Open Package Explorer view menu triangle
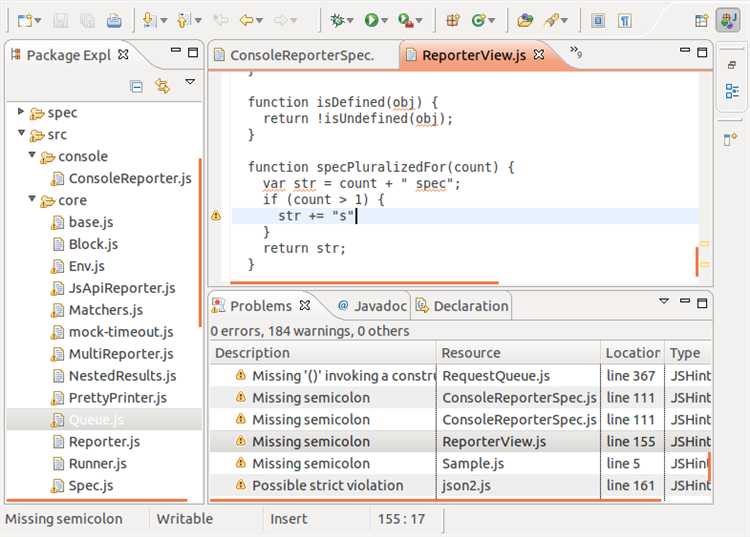750x537 pixels. click(x=190, y=82)
